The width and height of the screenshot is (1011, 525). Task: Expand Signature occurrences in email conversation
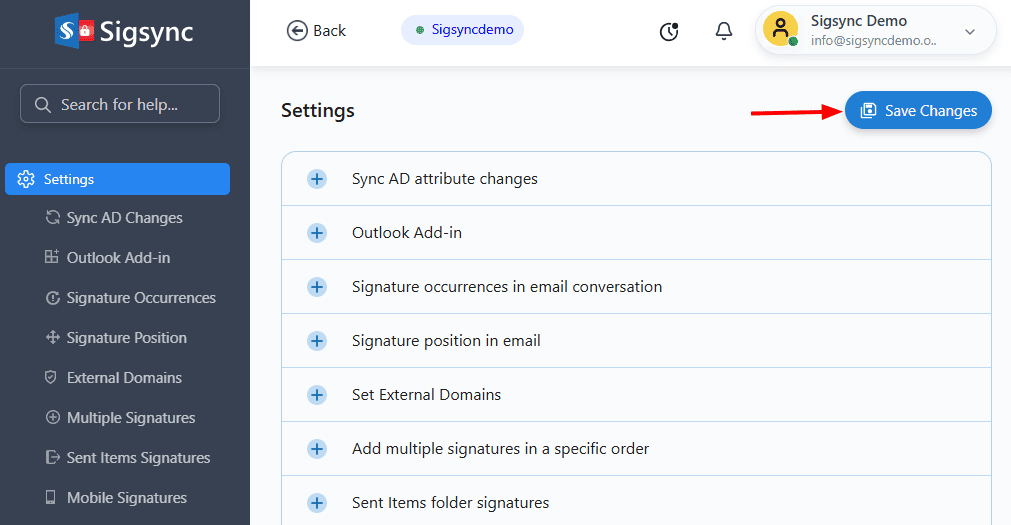point(317,287)
